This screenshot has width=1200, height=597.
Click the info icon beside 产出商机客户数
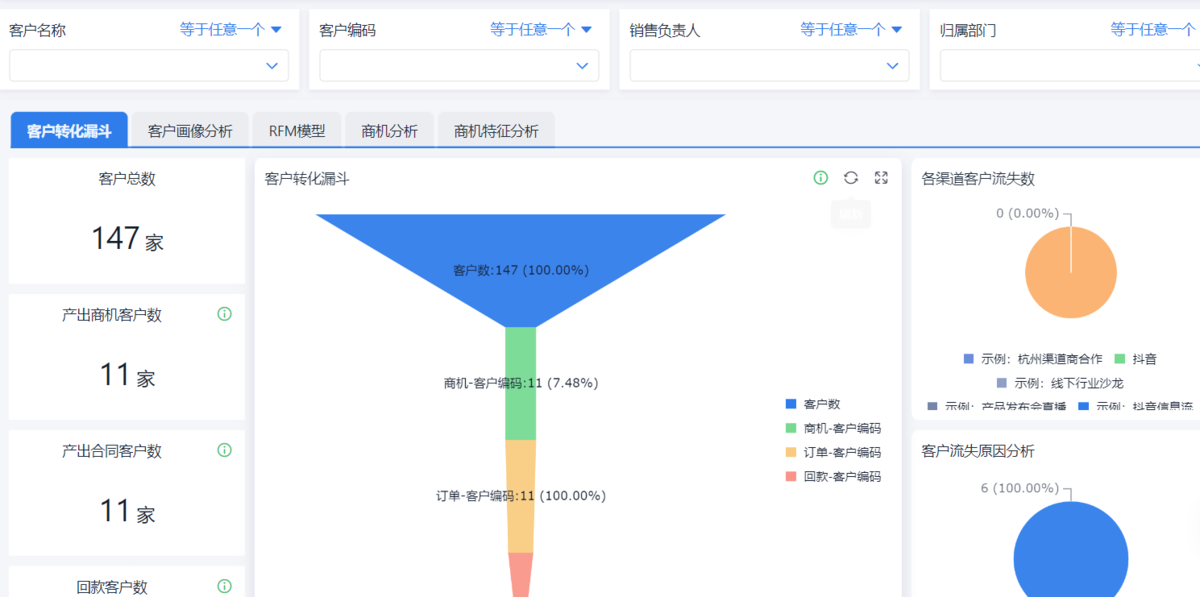pyautogui.click(x=224, y=314)
